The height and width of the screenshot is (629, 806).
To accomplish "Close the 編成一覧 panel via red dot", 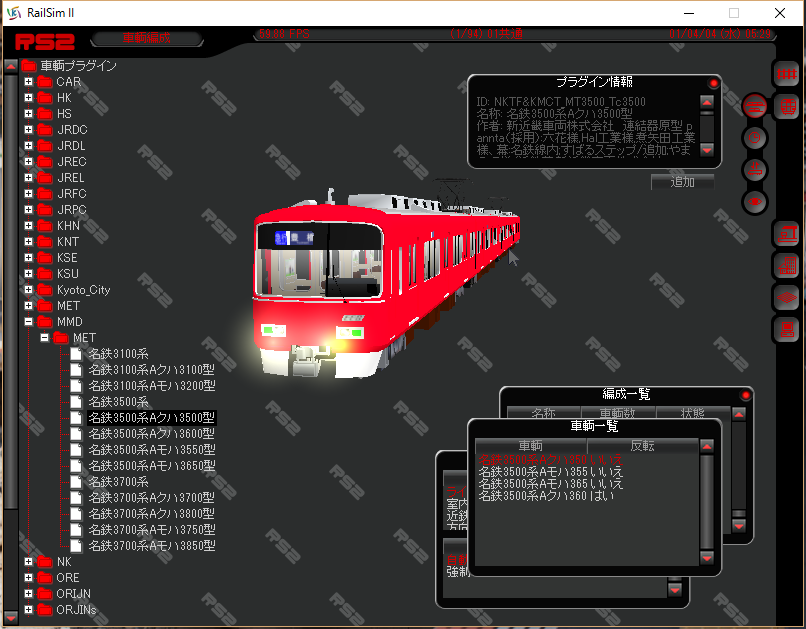I will 745,395.
